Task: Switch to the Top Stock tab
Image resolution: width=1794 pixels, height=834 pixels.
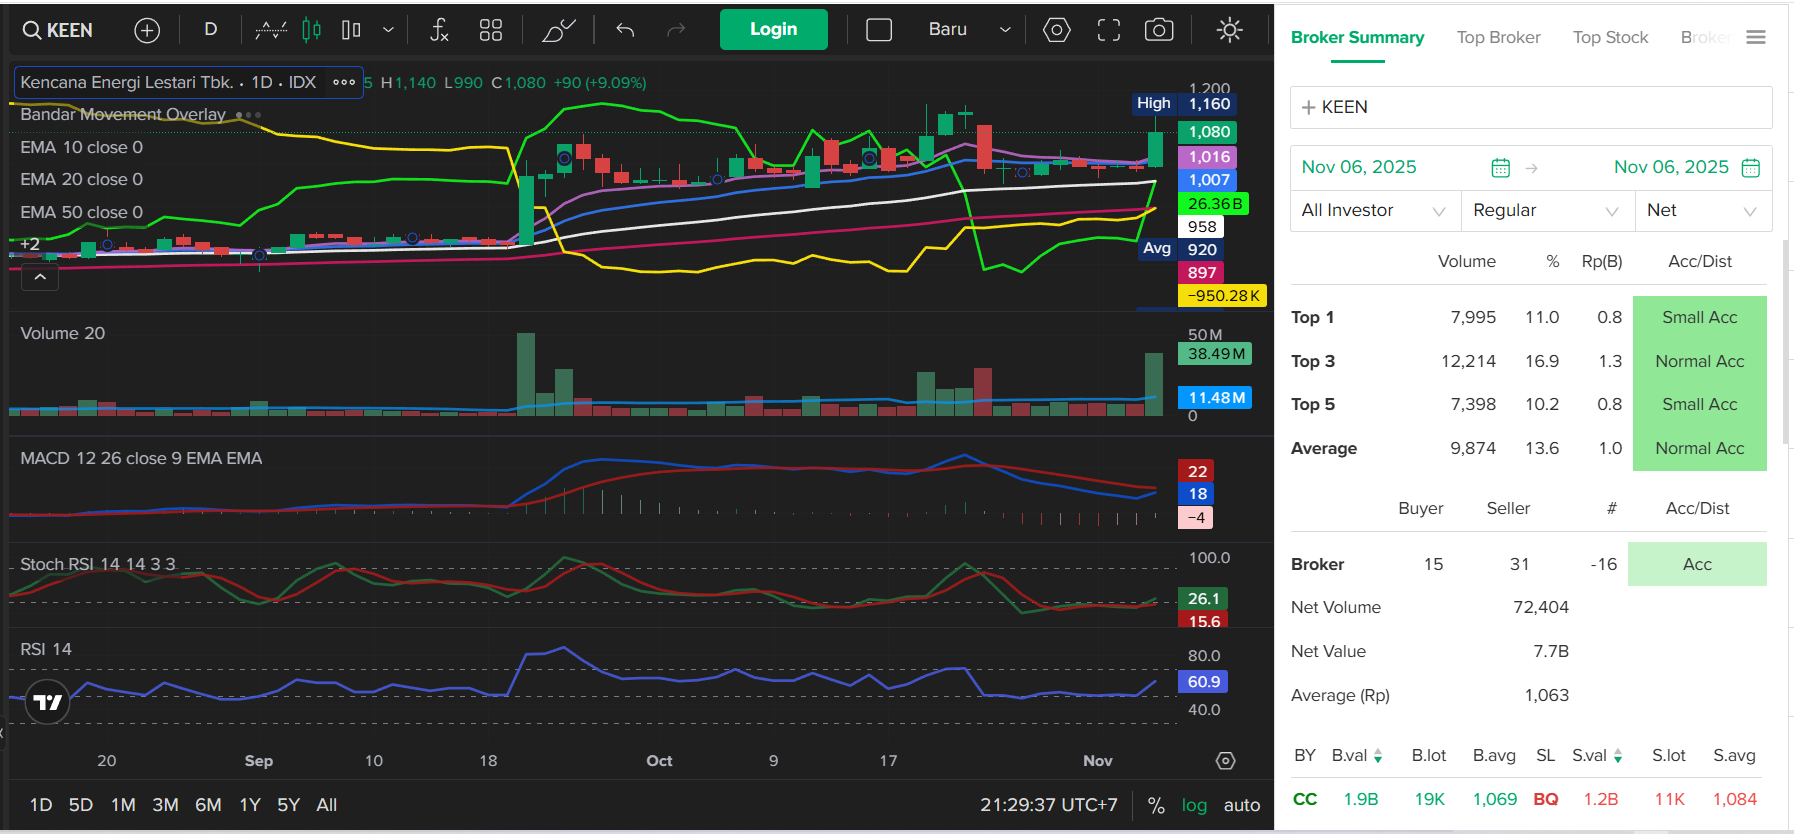Action: click(x=1610, y=38)
